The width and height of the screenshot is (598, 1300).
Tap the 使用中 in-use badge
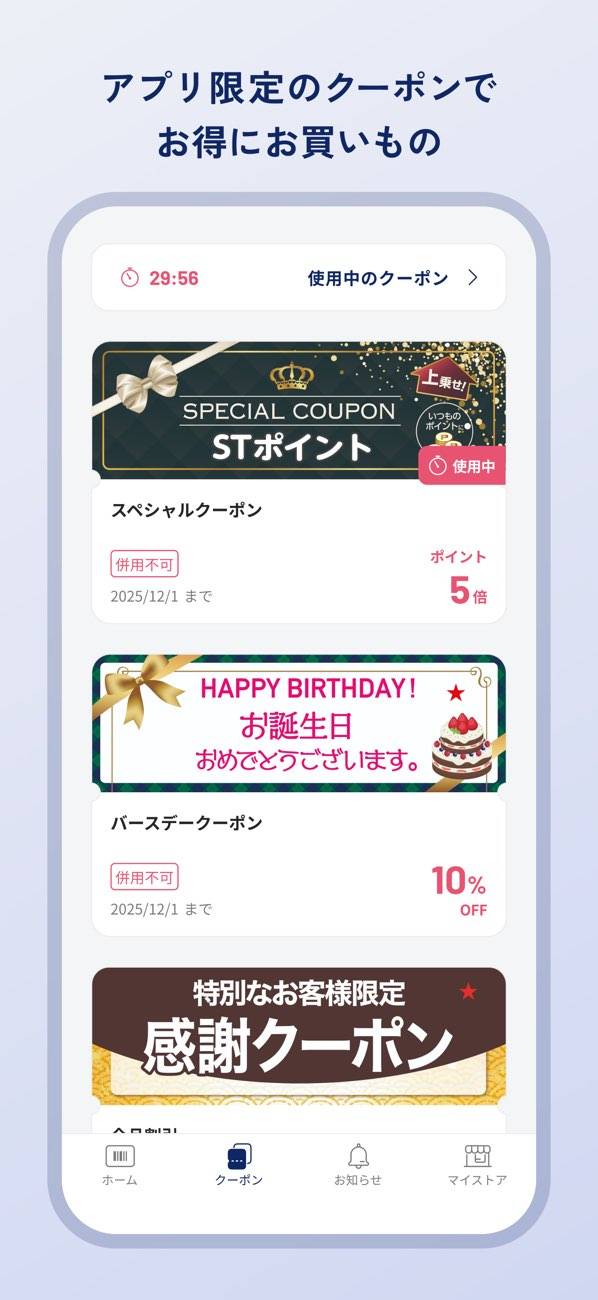(x=461, y=466)
